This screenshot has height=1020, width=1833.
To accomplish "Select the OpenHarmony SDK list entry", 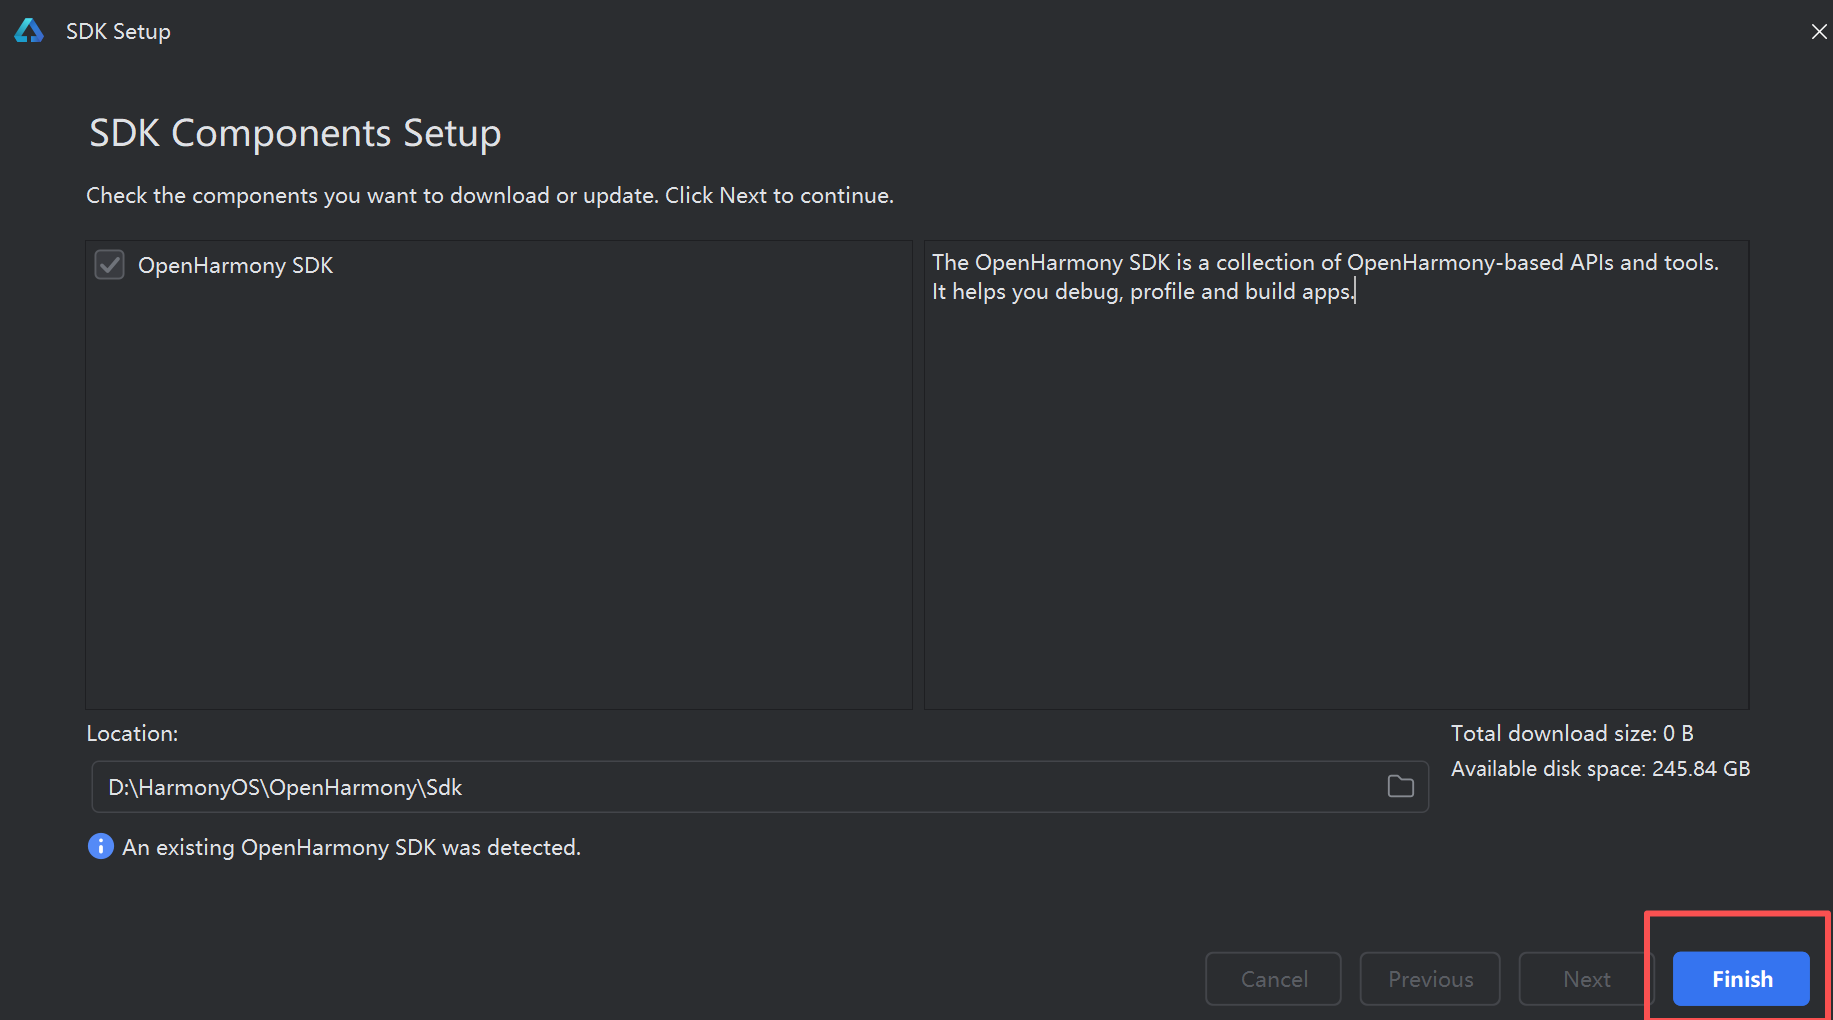I will (235, 264).
